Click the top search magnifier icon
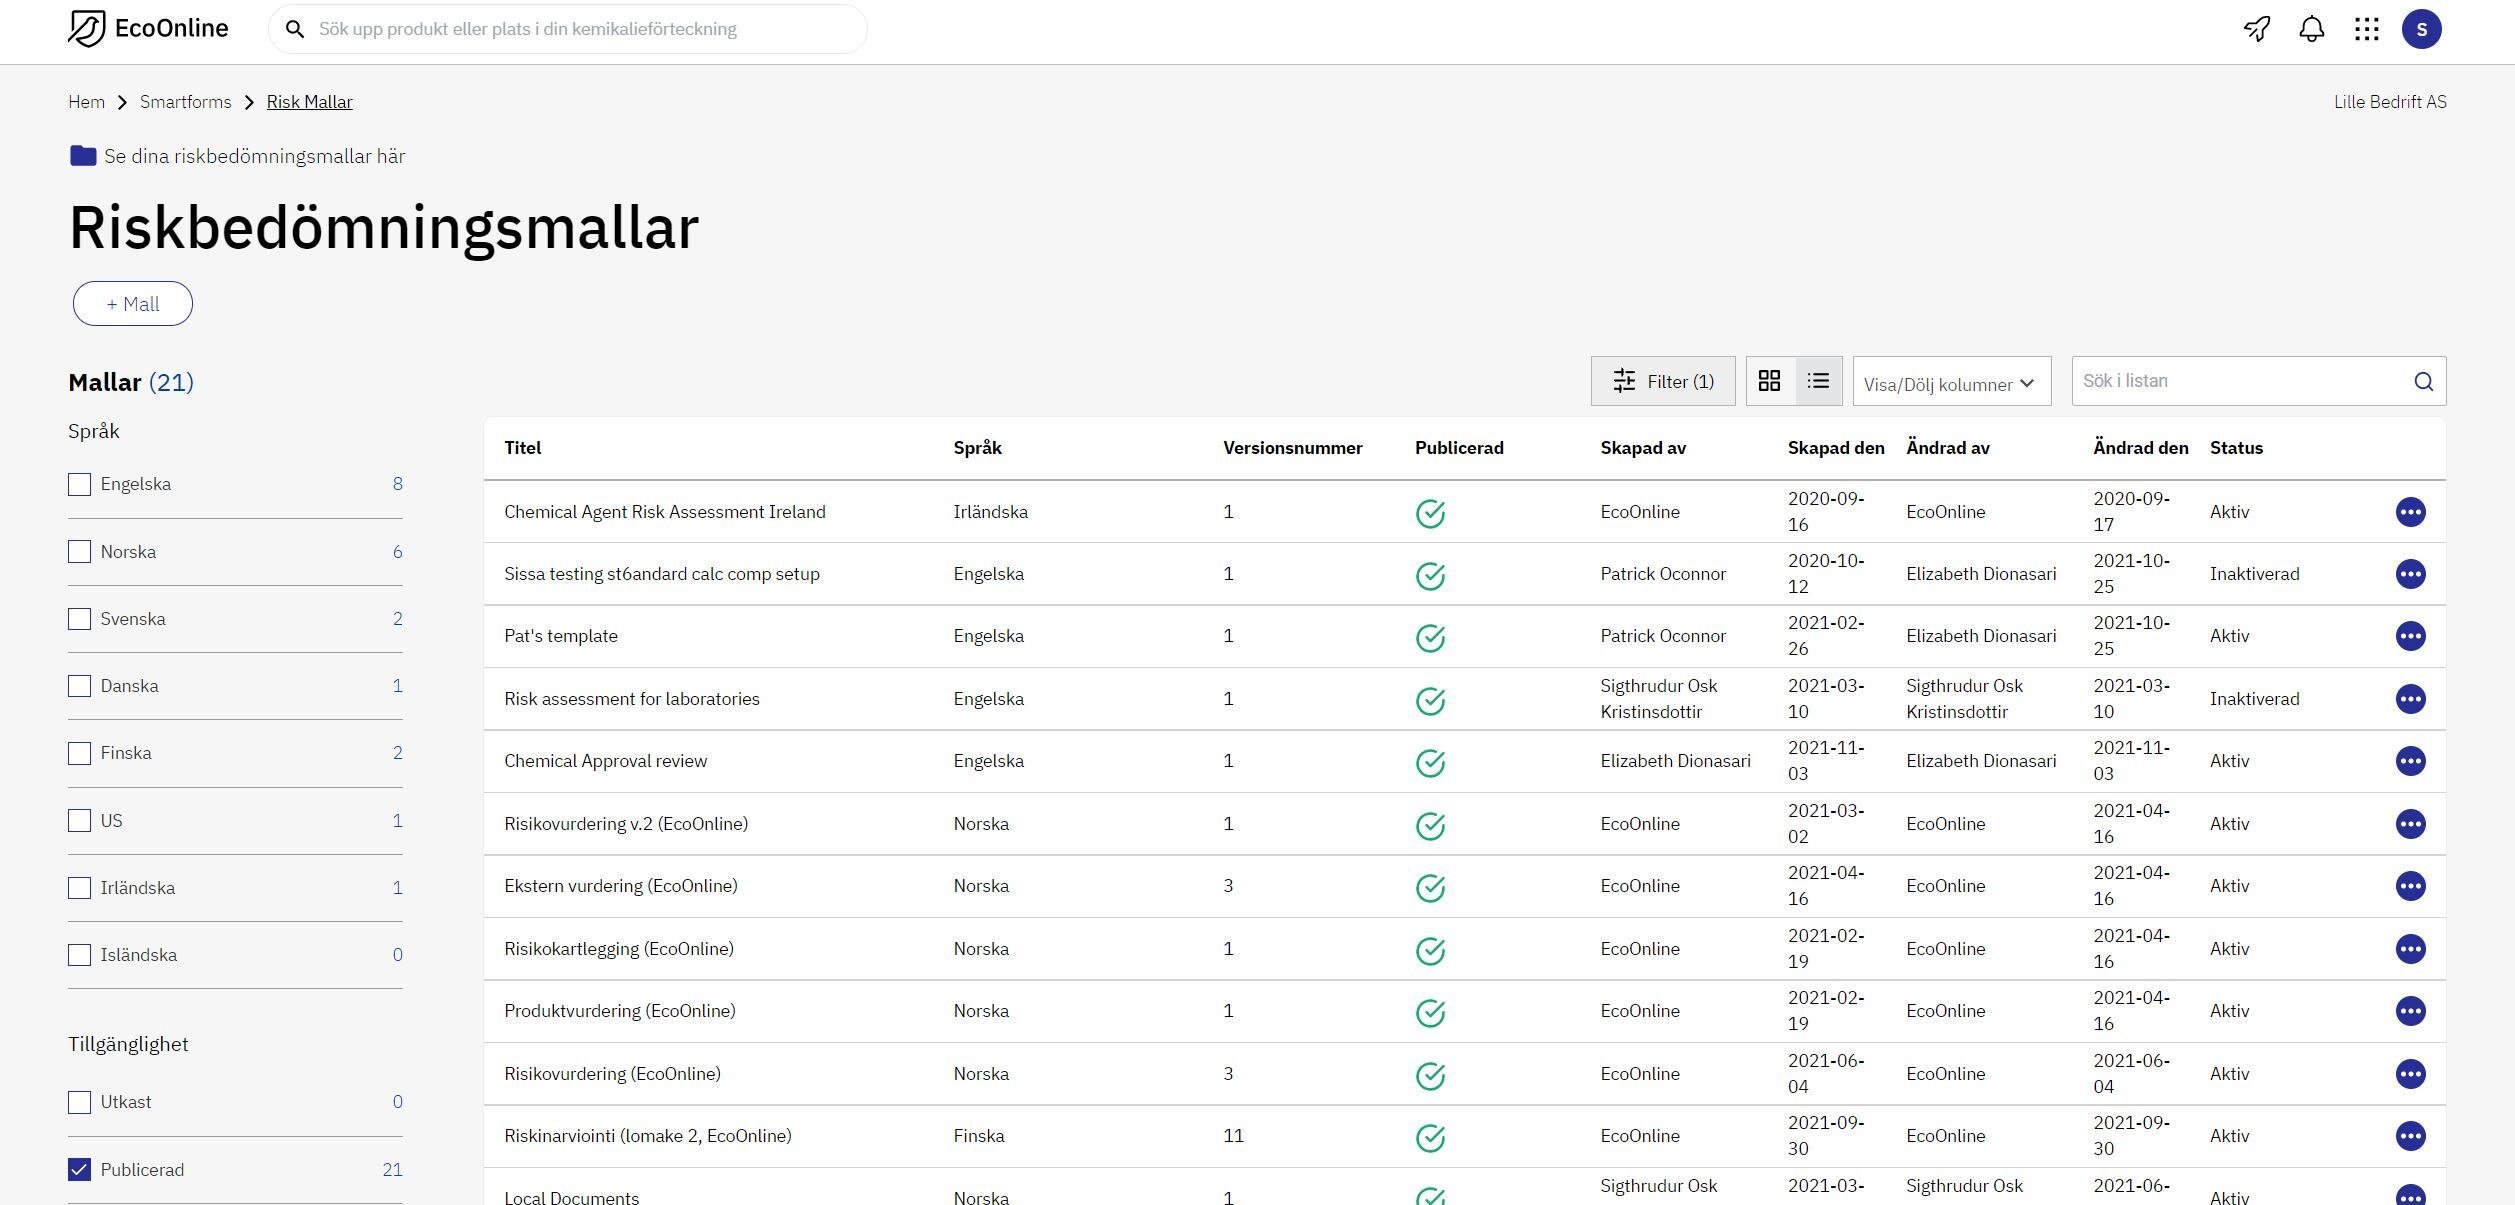This screenshot has width=2515, height=1205. pos(295,30)
